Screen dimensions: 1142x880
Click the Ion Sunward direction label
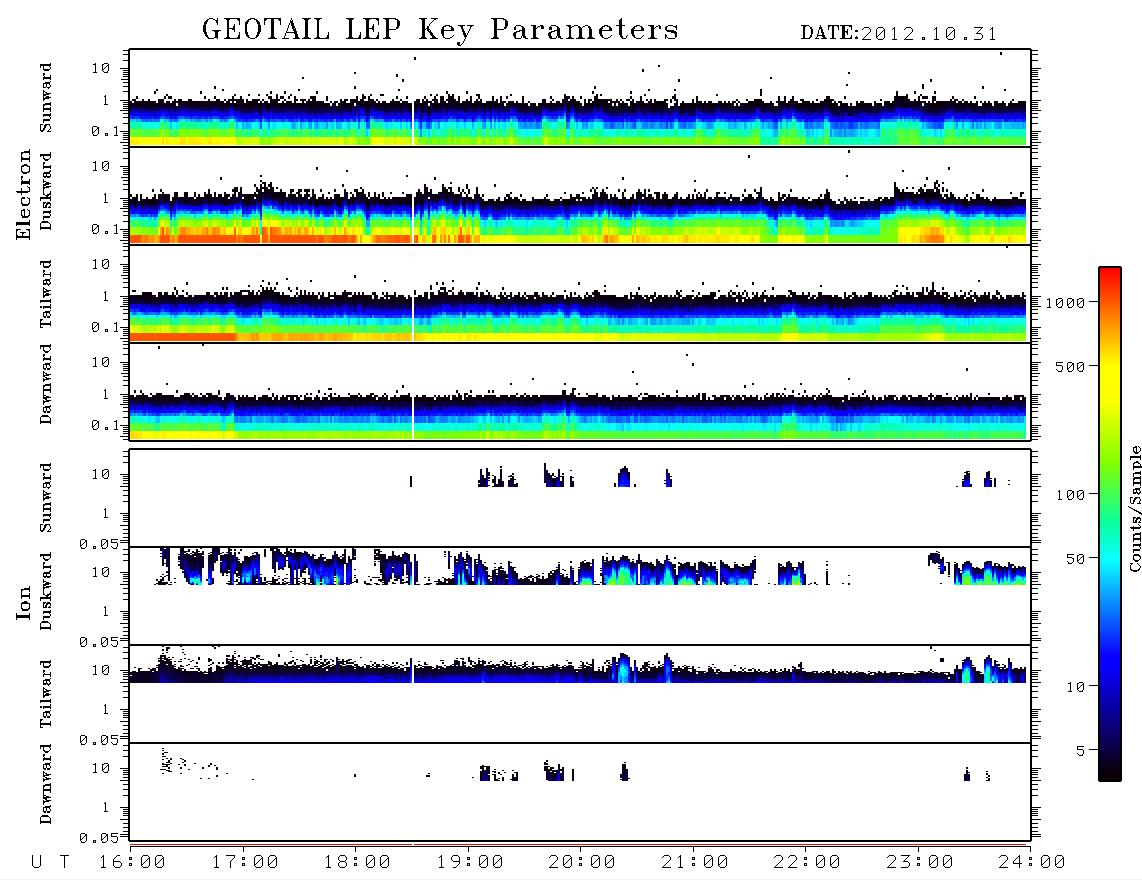46,498
